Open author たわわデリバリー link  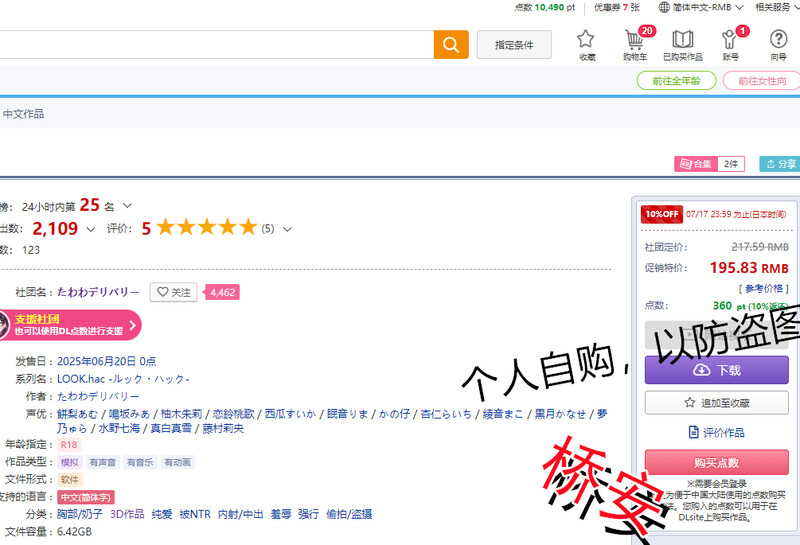click(x=98, y=397)
